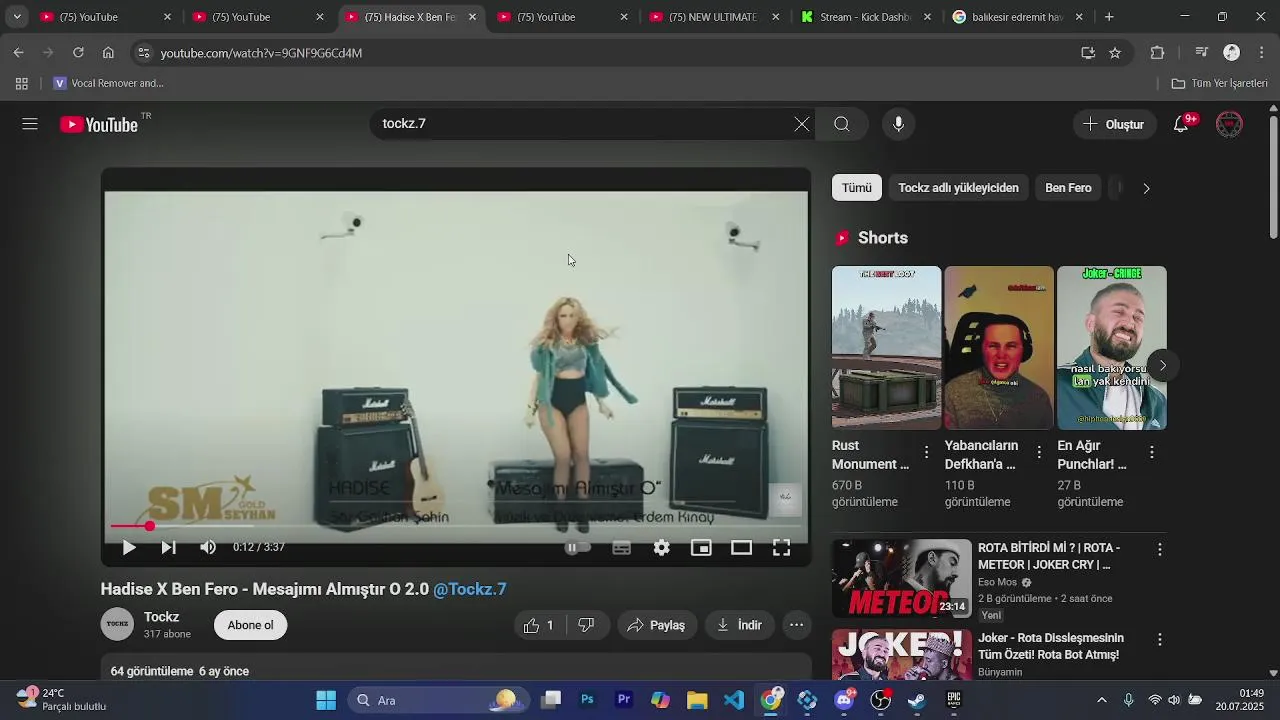Open the ROTA BİTİRDİ Mİ video title

pos(1050,556)
